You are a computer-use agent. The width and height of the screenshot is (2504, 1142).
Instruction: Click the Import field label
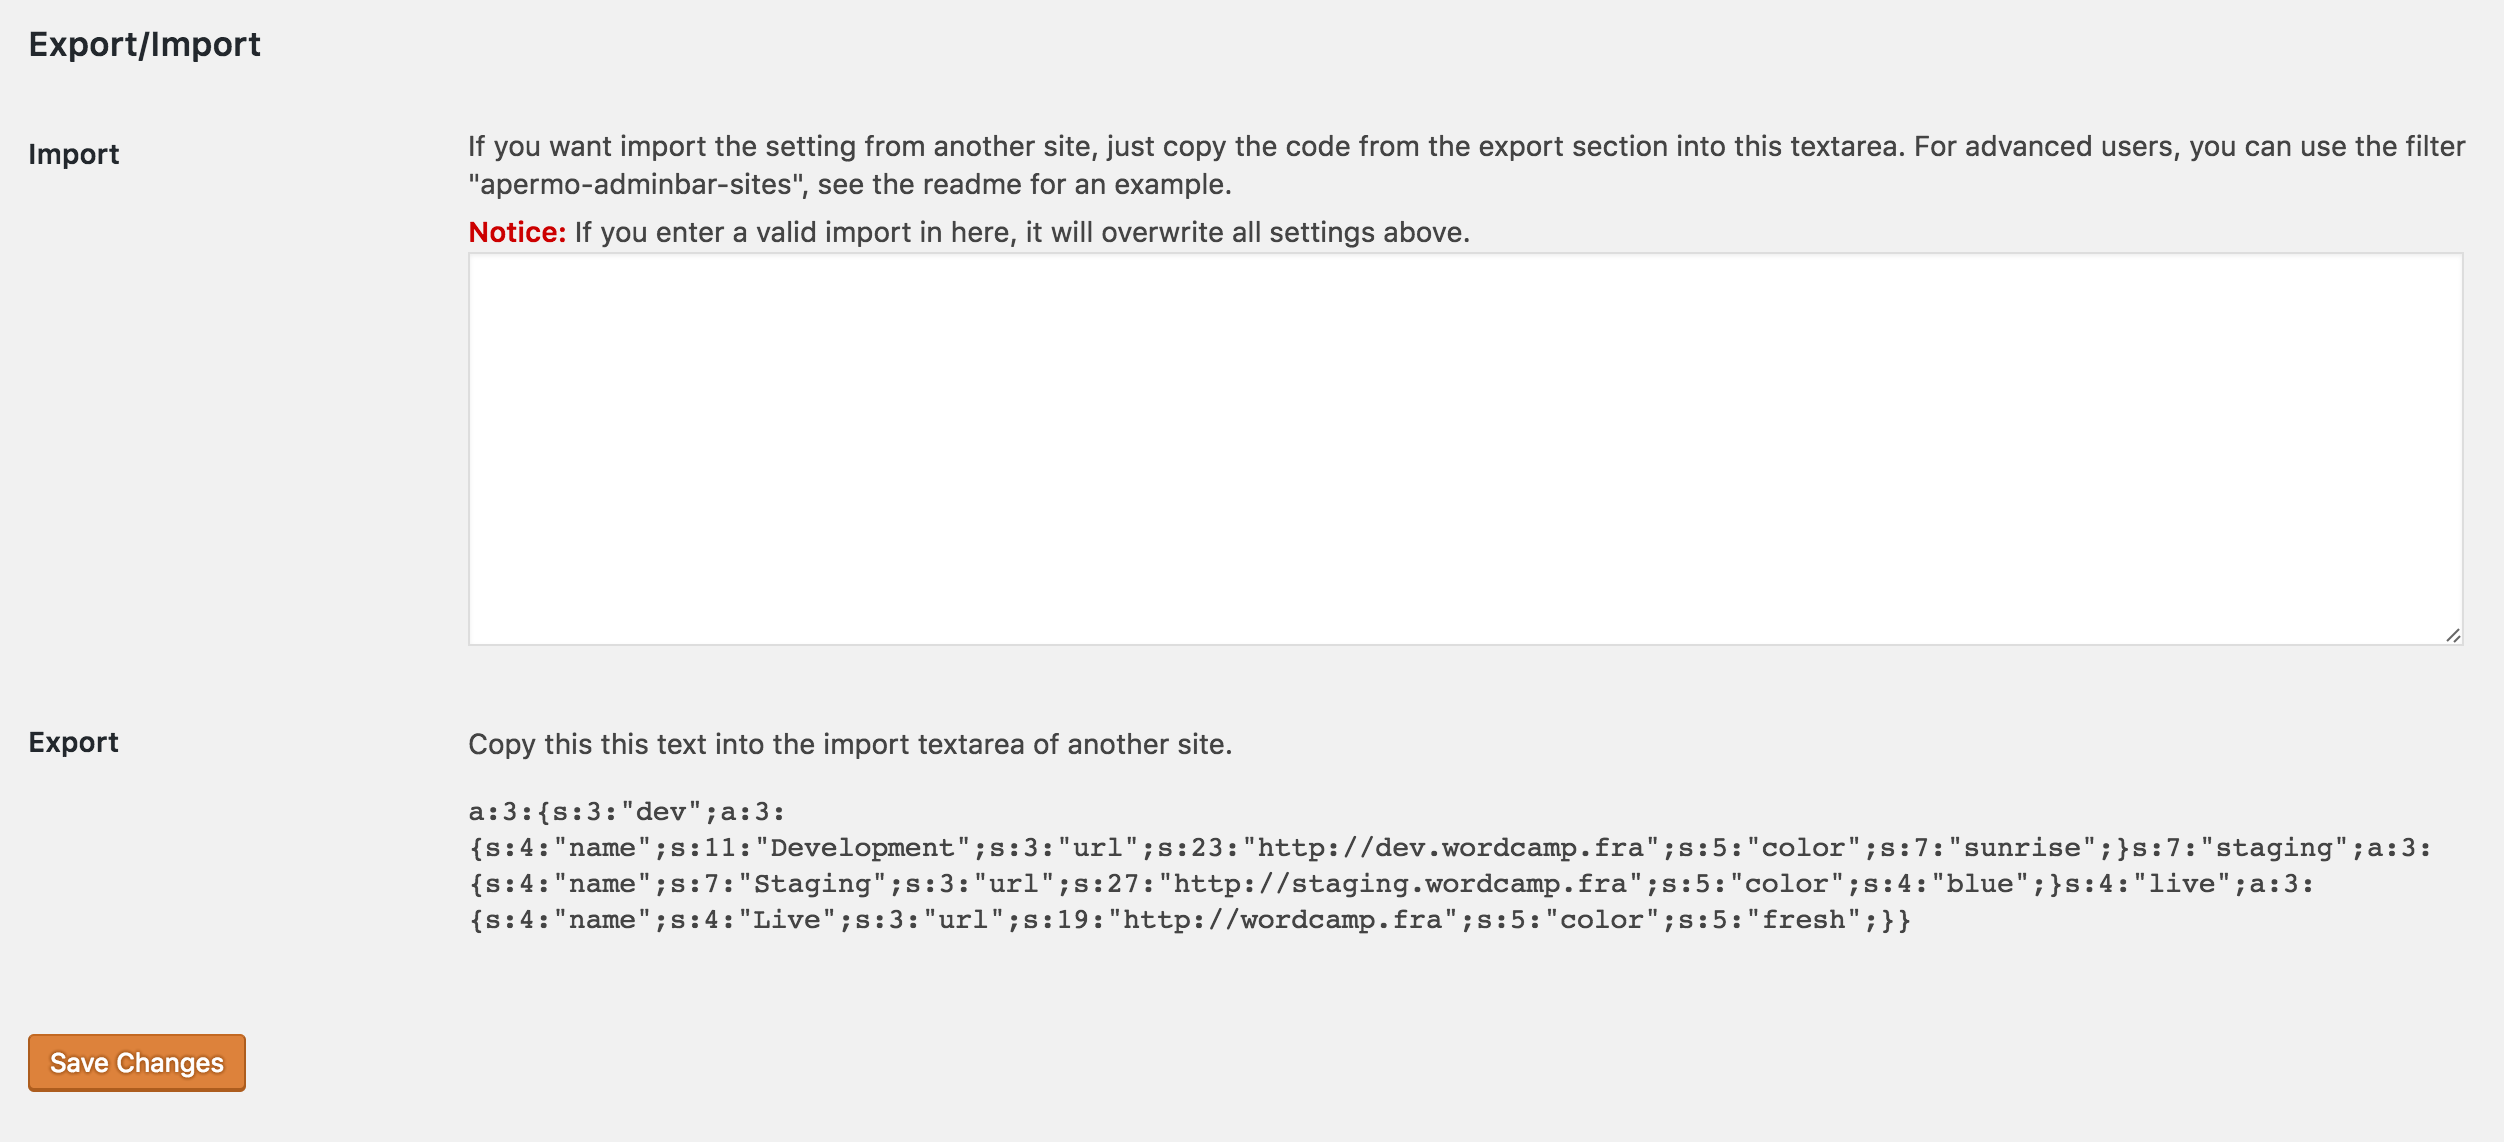pyautogui.click(x=74, y=154)
